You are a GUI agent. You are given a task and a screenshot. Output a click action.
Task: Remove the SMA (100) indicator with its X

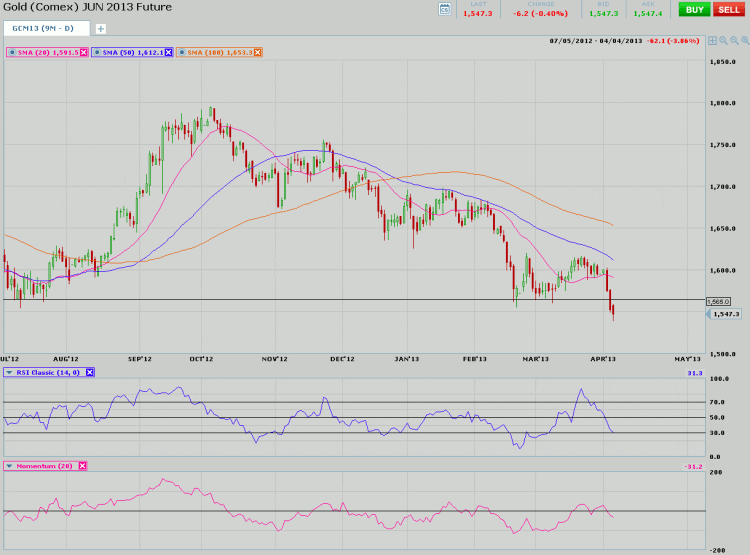point(257,52)
